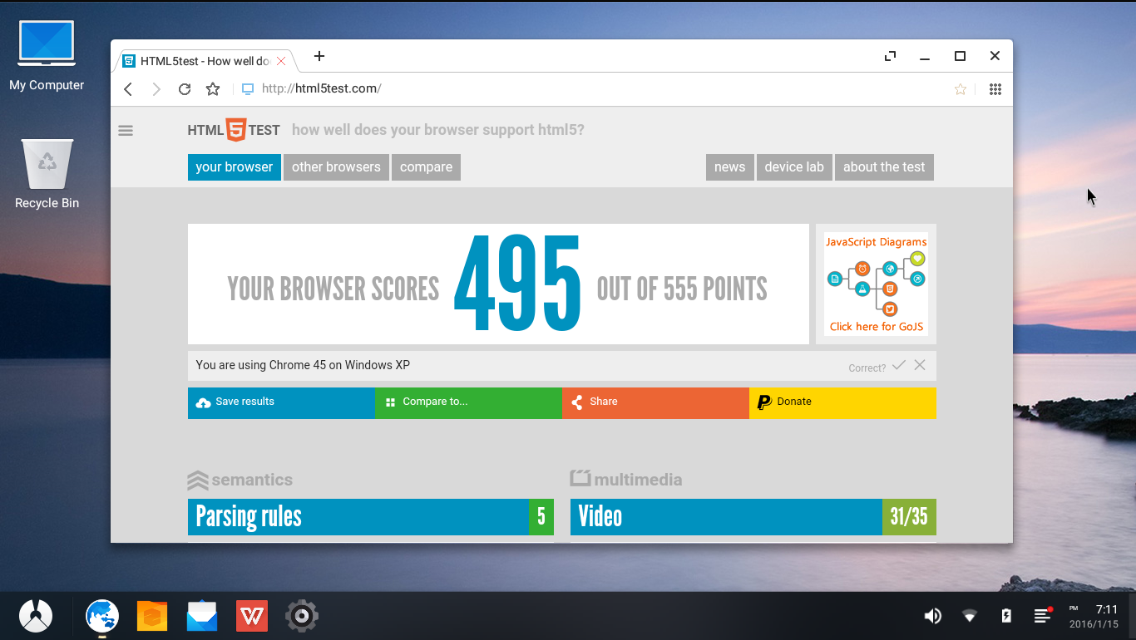Image resolution: width=1136 pixels, height=640 pixels.
Task: Click the Save results button
Action: pos(281,402)
